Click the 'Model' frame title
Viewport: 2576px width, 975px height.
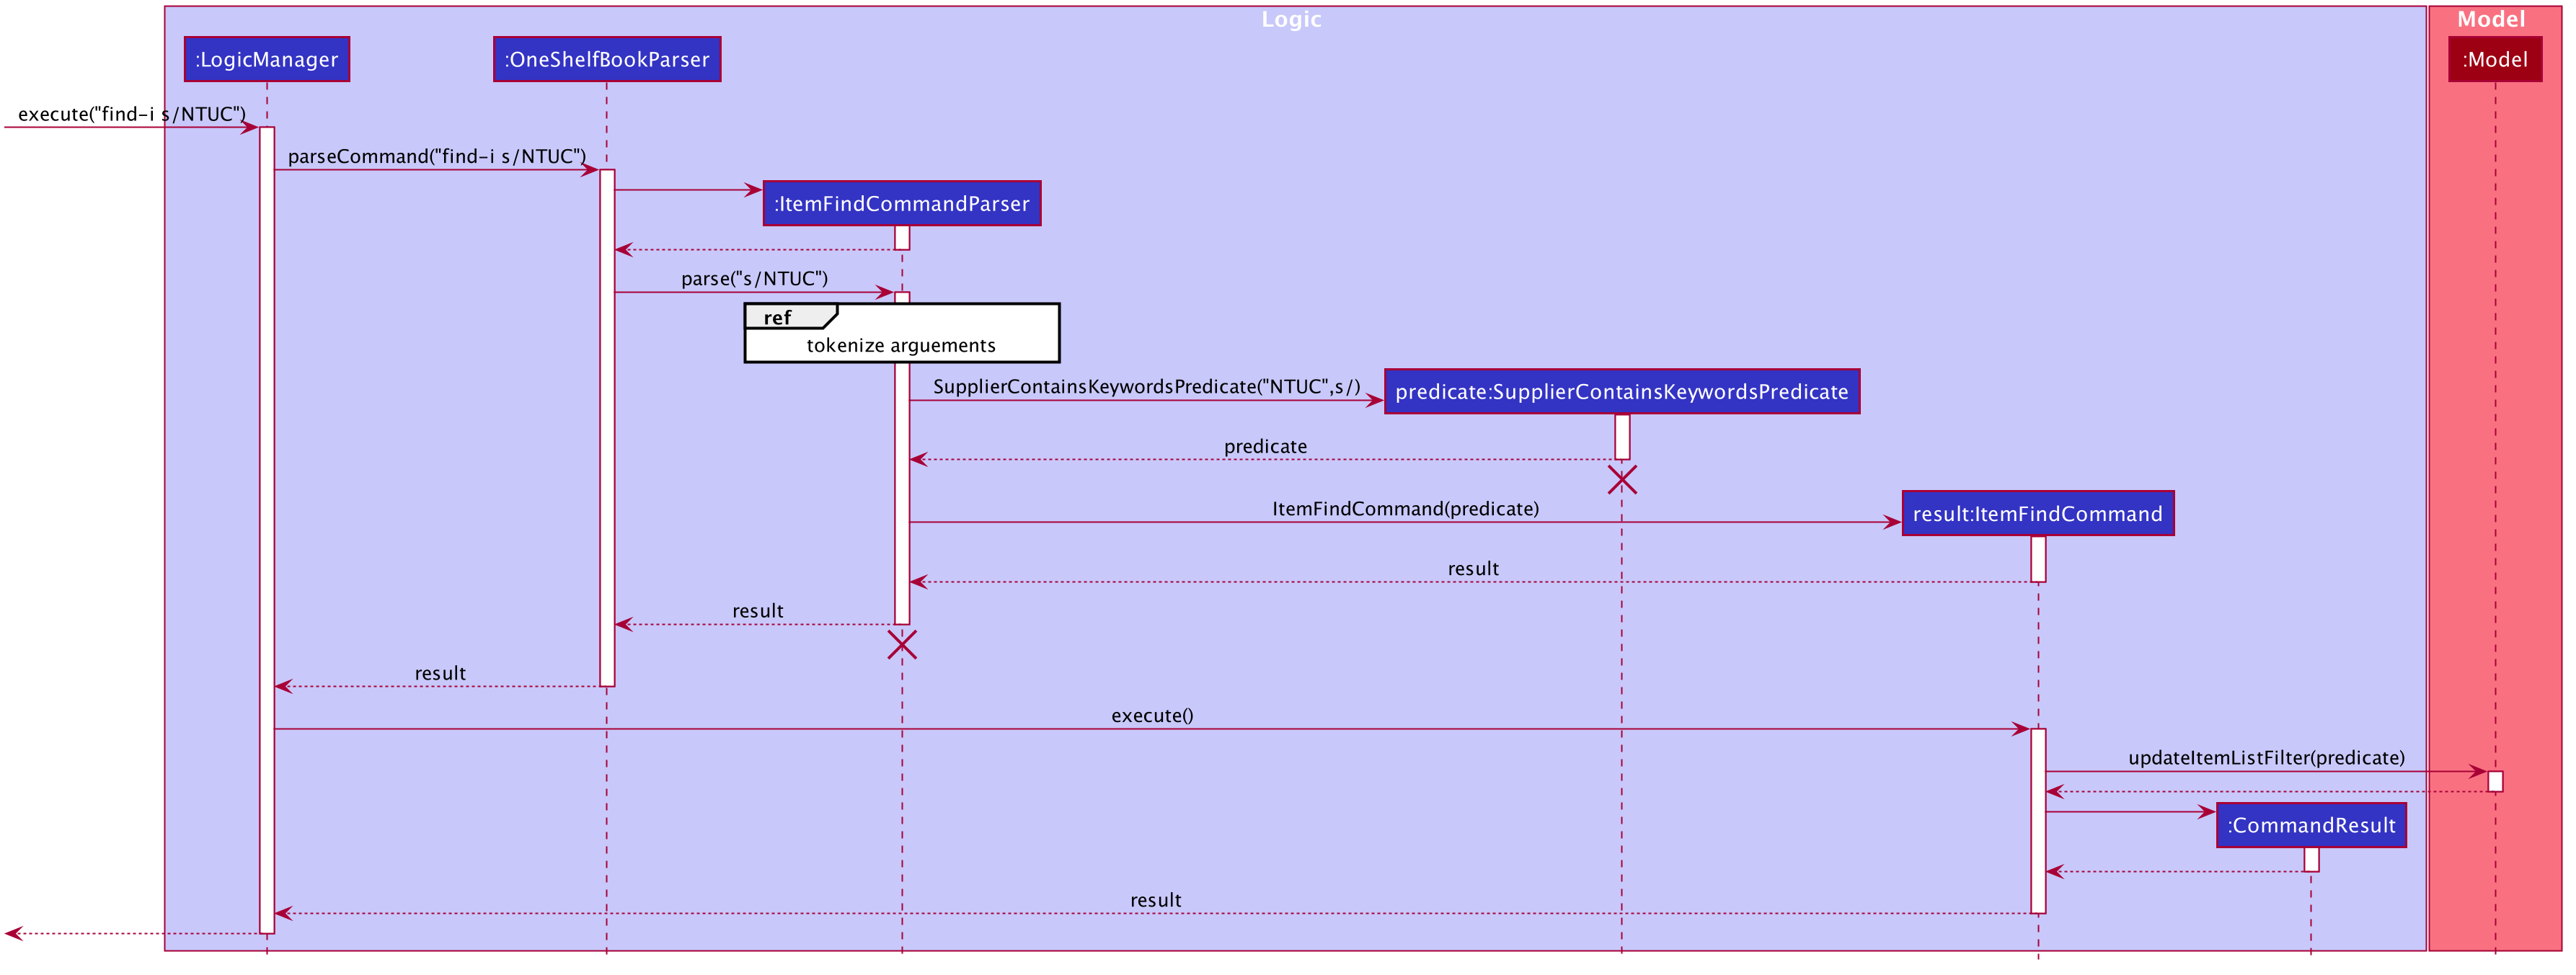2491,19
